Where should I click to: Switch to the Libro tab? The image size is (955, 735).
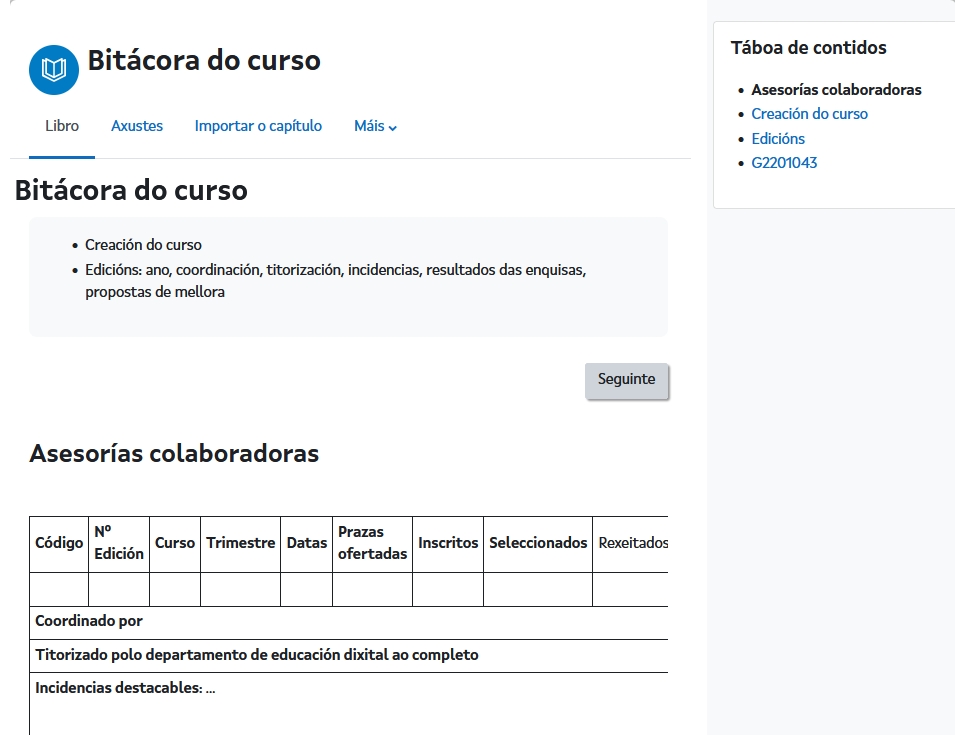click(62, 126)
